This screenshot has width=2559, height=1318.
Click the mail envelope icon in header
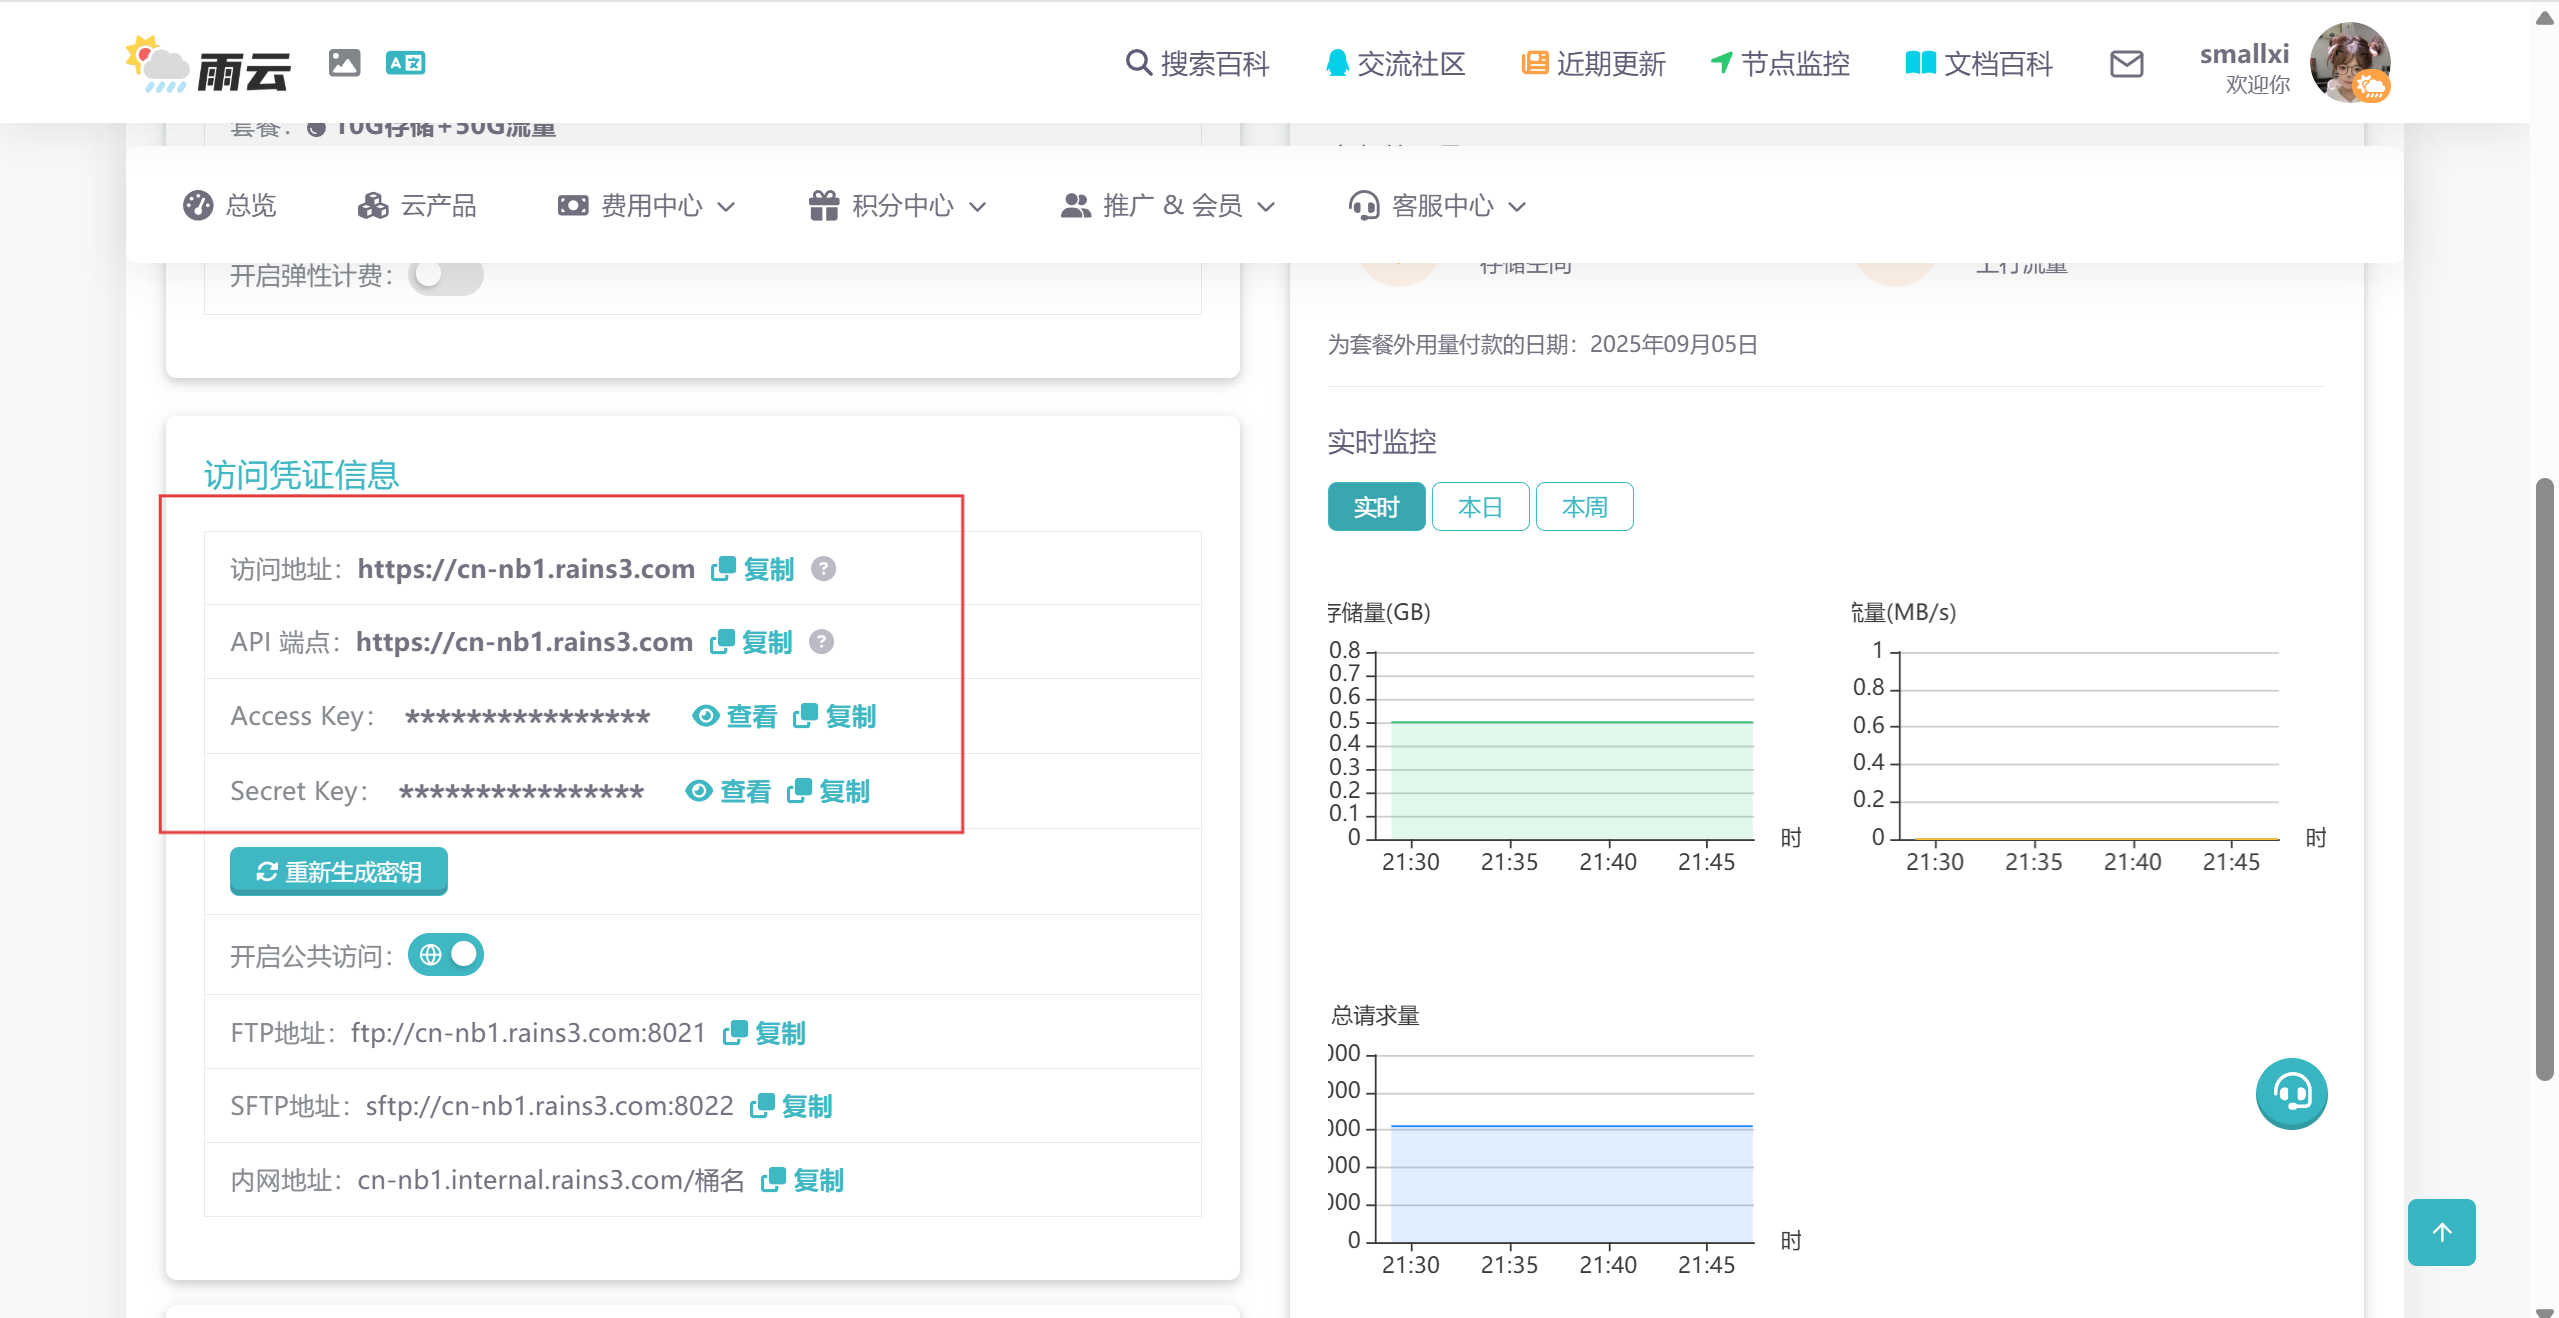click(x=2126, y=64)
